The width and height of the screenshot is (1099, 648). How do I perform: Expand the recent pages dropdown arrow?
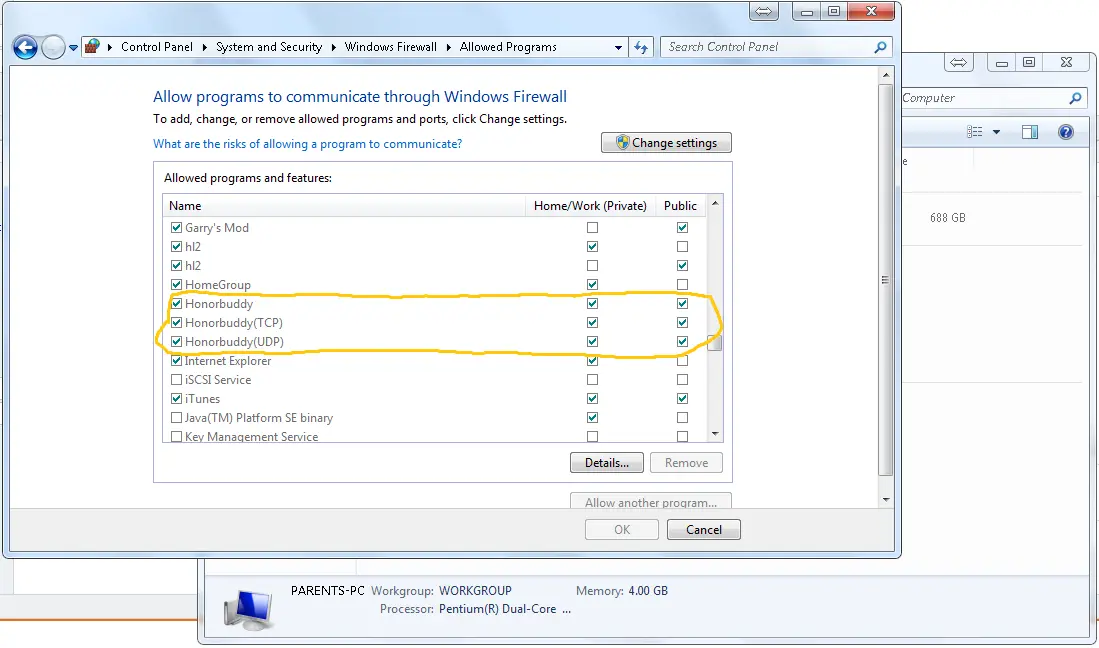pos(73,47)
